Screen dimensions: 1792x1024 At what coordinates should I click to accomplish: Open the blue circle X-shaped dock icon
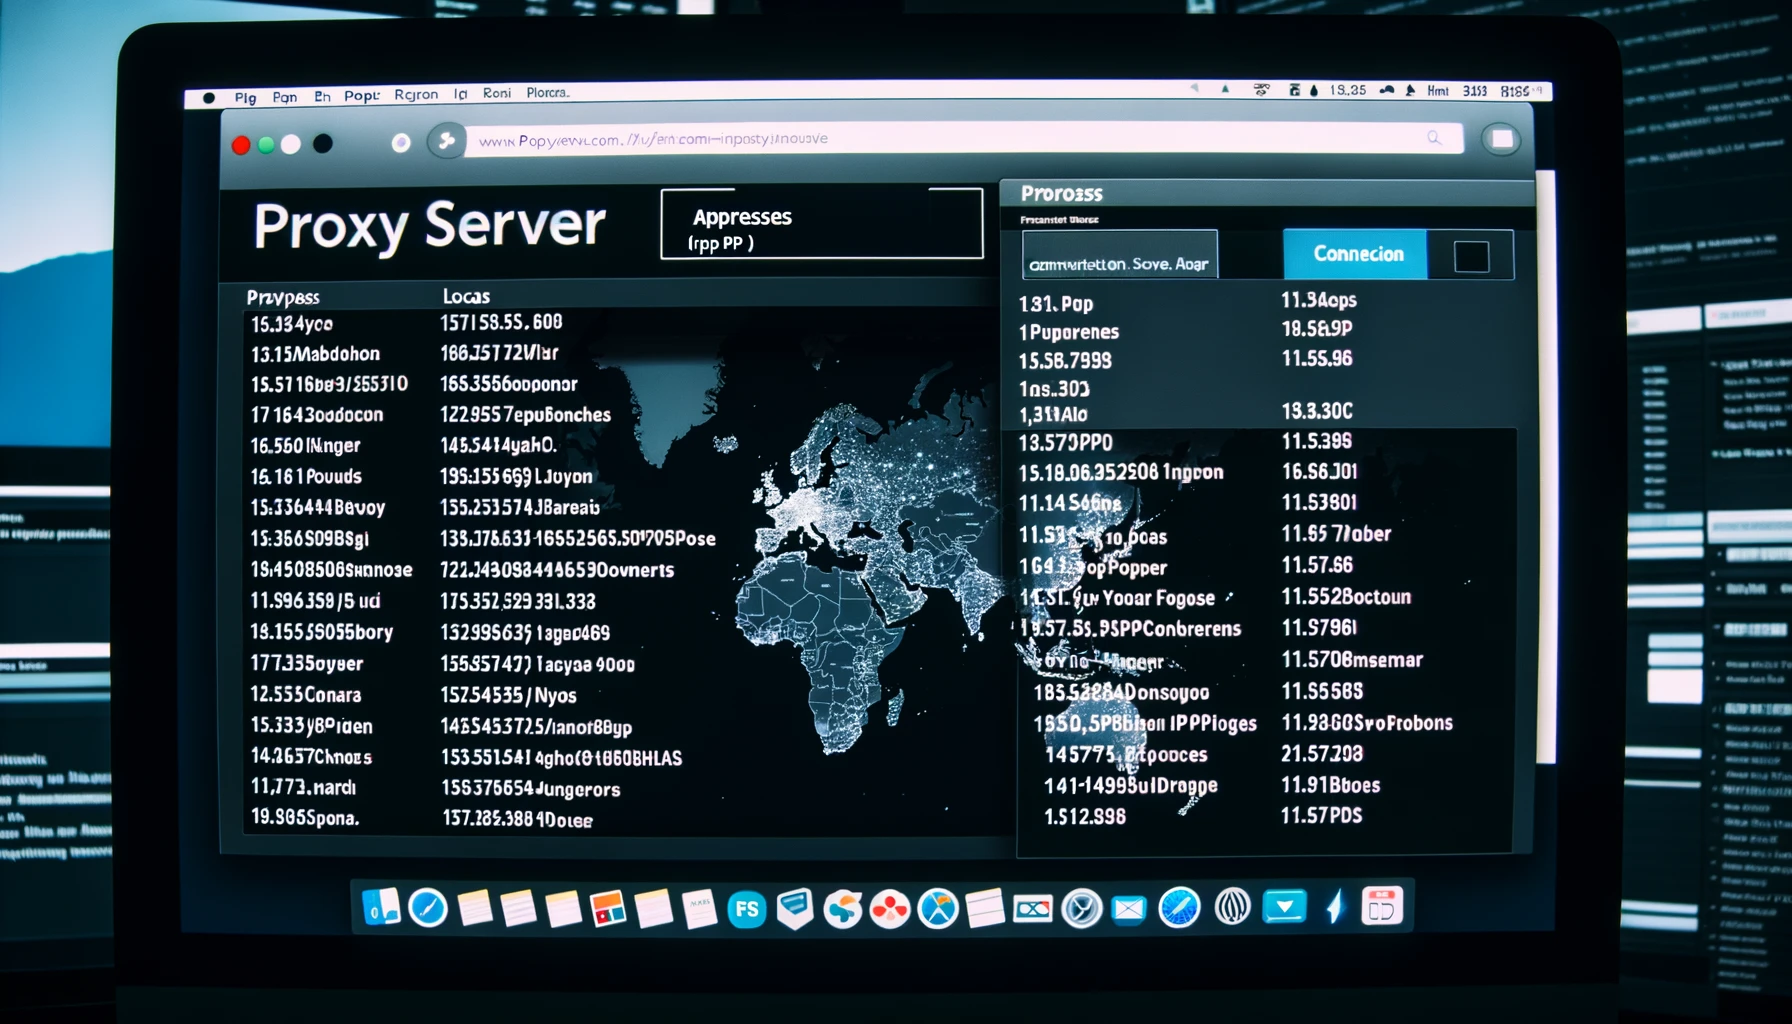pyautogui.click(x=938, y=909)
